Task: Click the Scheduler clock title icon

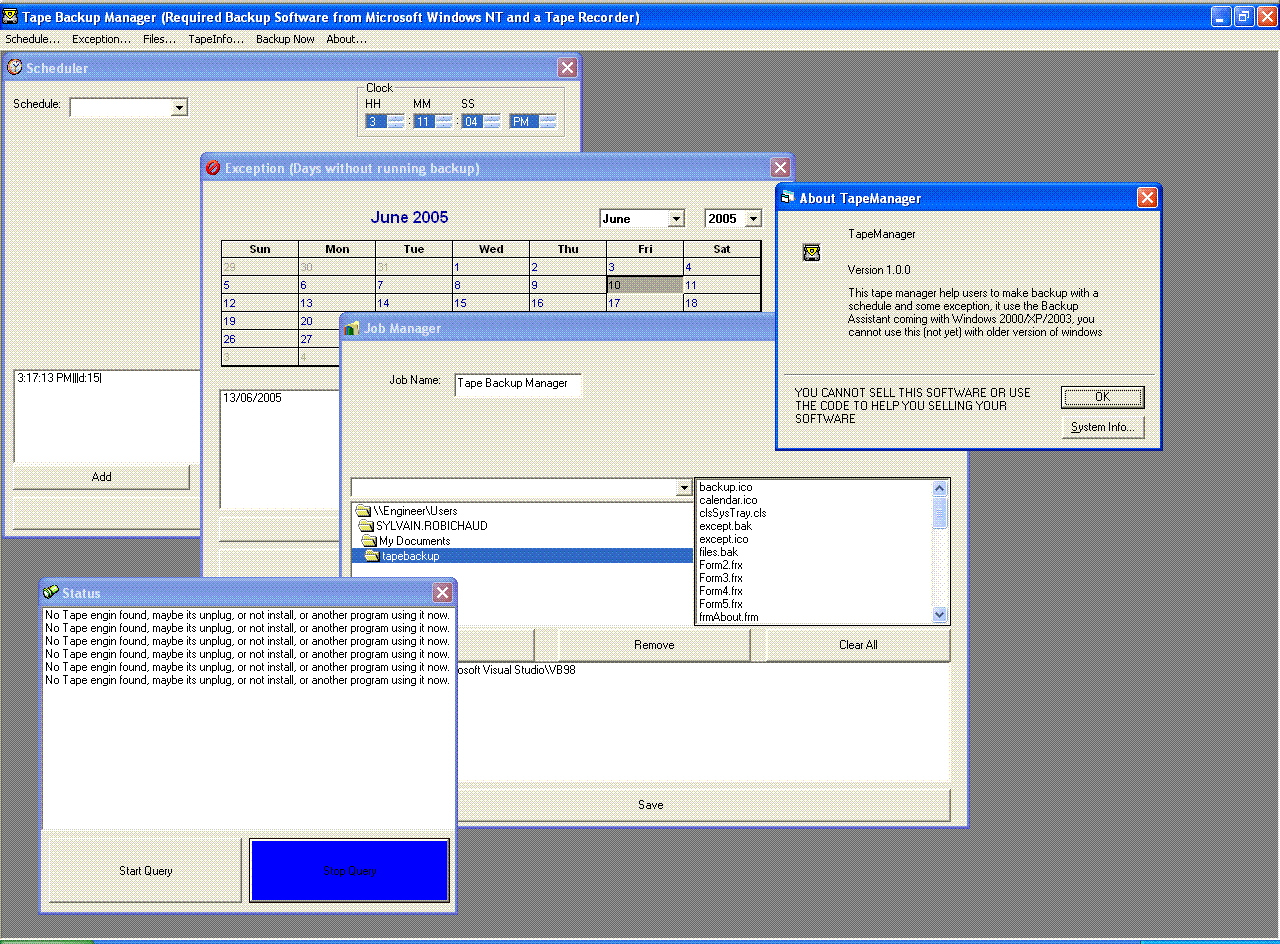Action: 15,68
